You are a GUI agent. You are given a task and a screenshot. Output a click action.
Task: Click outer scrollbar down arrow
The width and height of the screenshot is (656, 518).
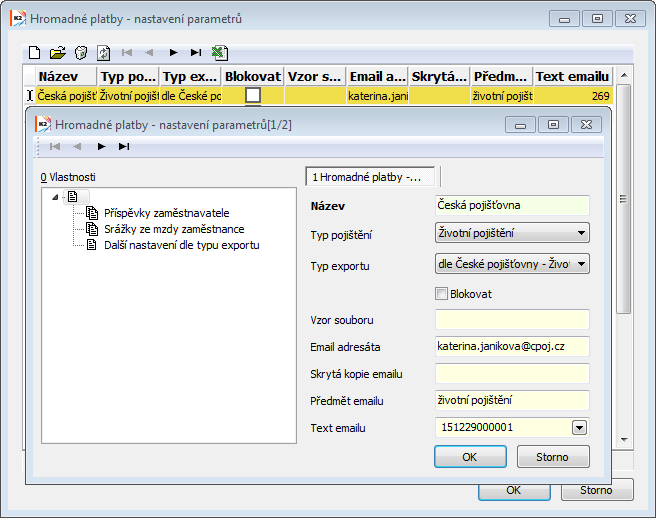pyautogui.click(x=624, y=440)
